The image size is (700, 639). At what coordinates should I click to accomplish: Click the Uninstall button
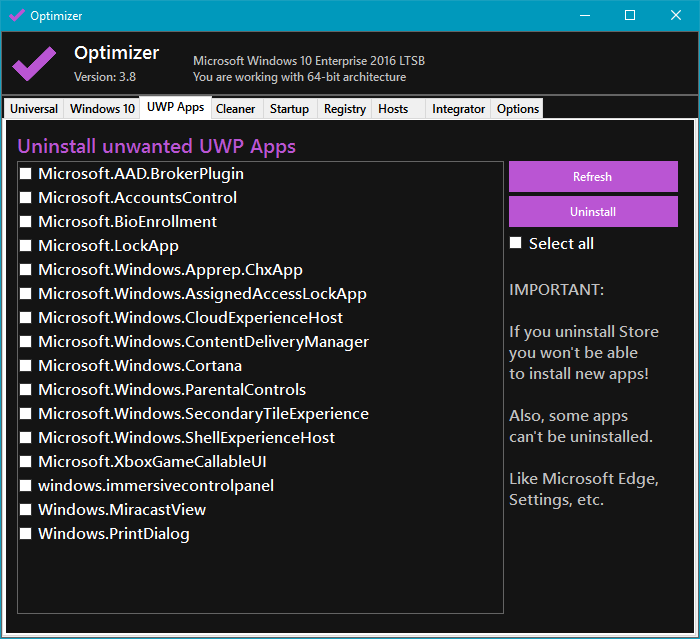coord(592,212)
